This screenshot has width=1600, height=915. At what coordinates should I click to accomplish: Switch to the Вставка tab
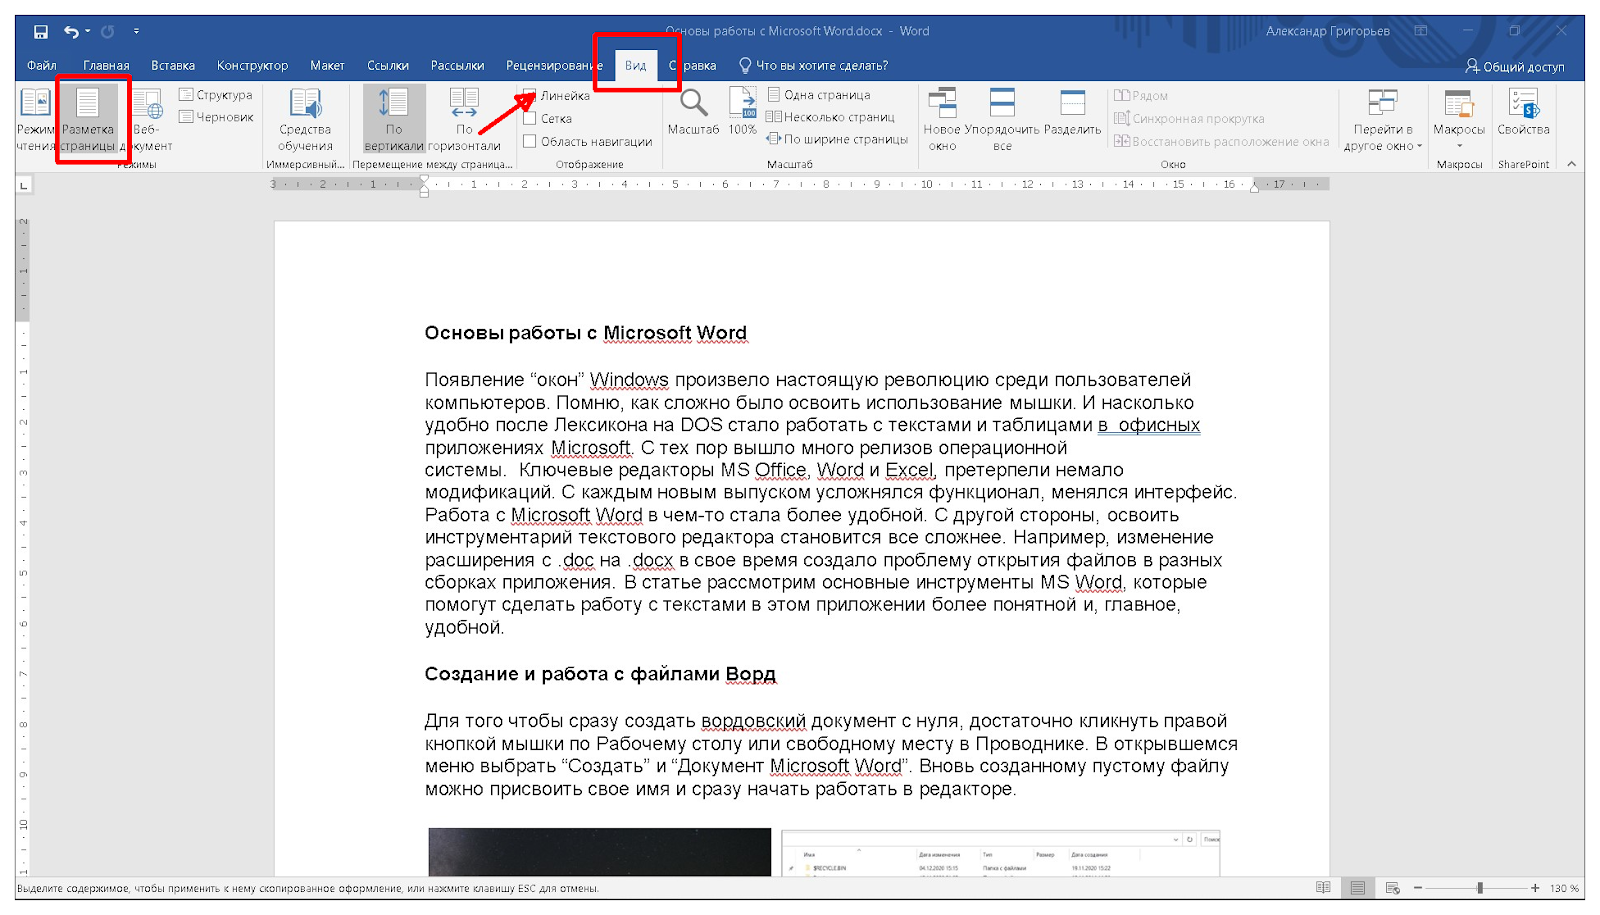click(173, 66)
